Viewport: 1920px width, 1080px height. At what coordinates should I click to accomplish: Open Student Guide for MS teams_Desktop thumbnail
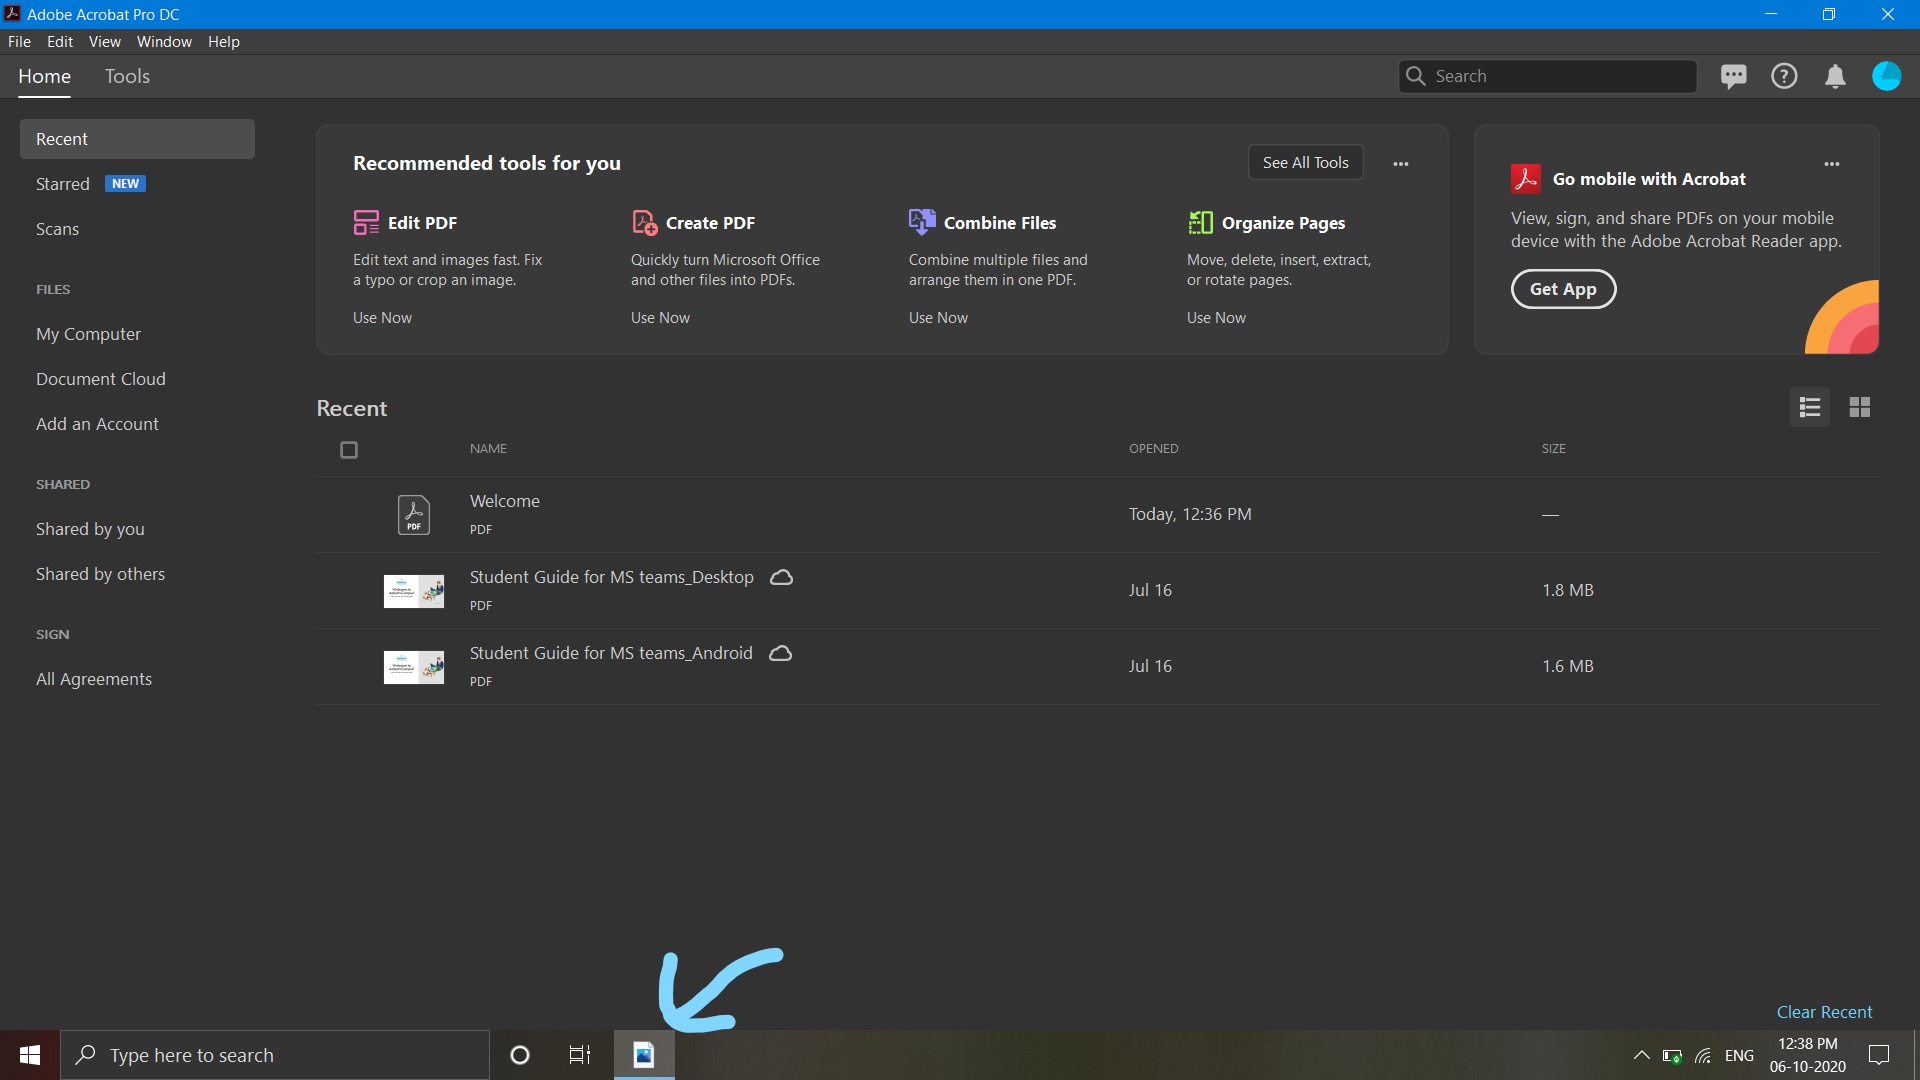pos(413,590)
